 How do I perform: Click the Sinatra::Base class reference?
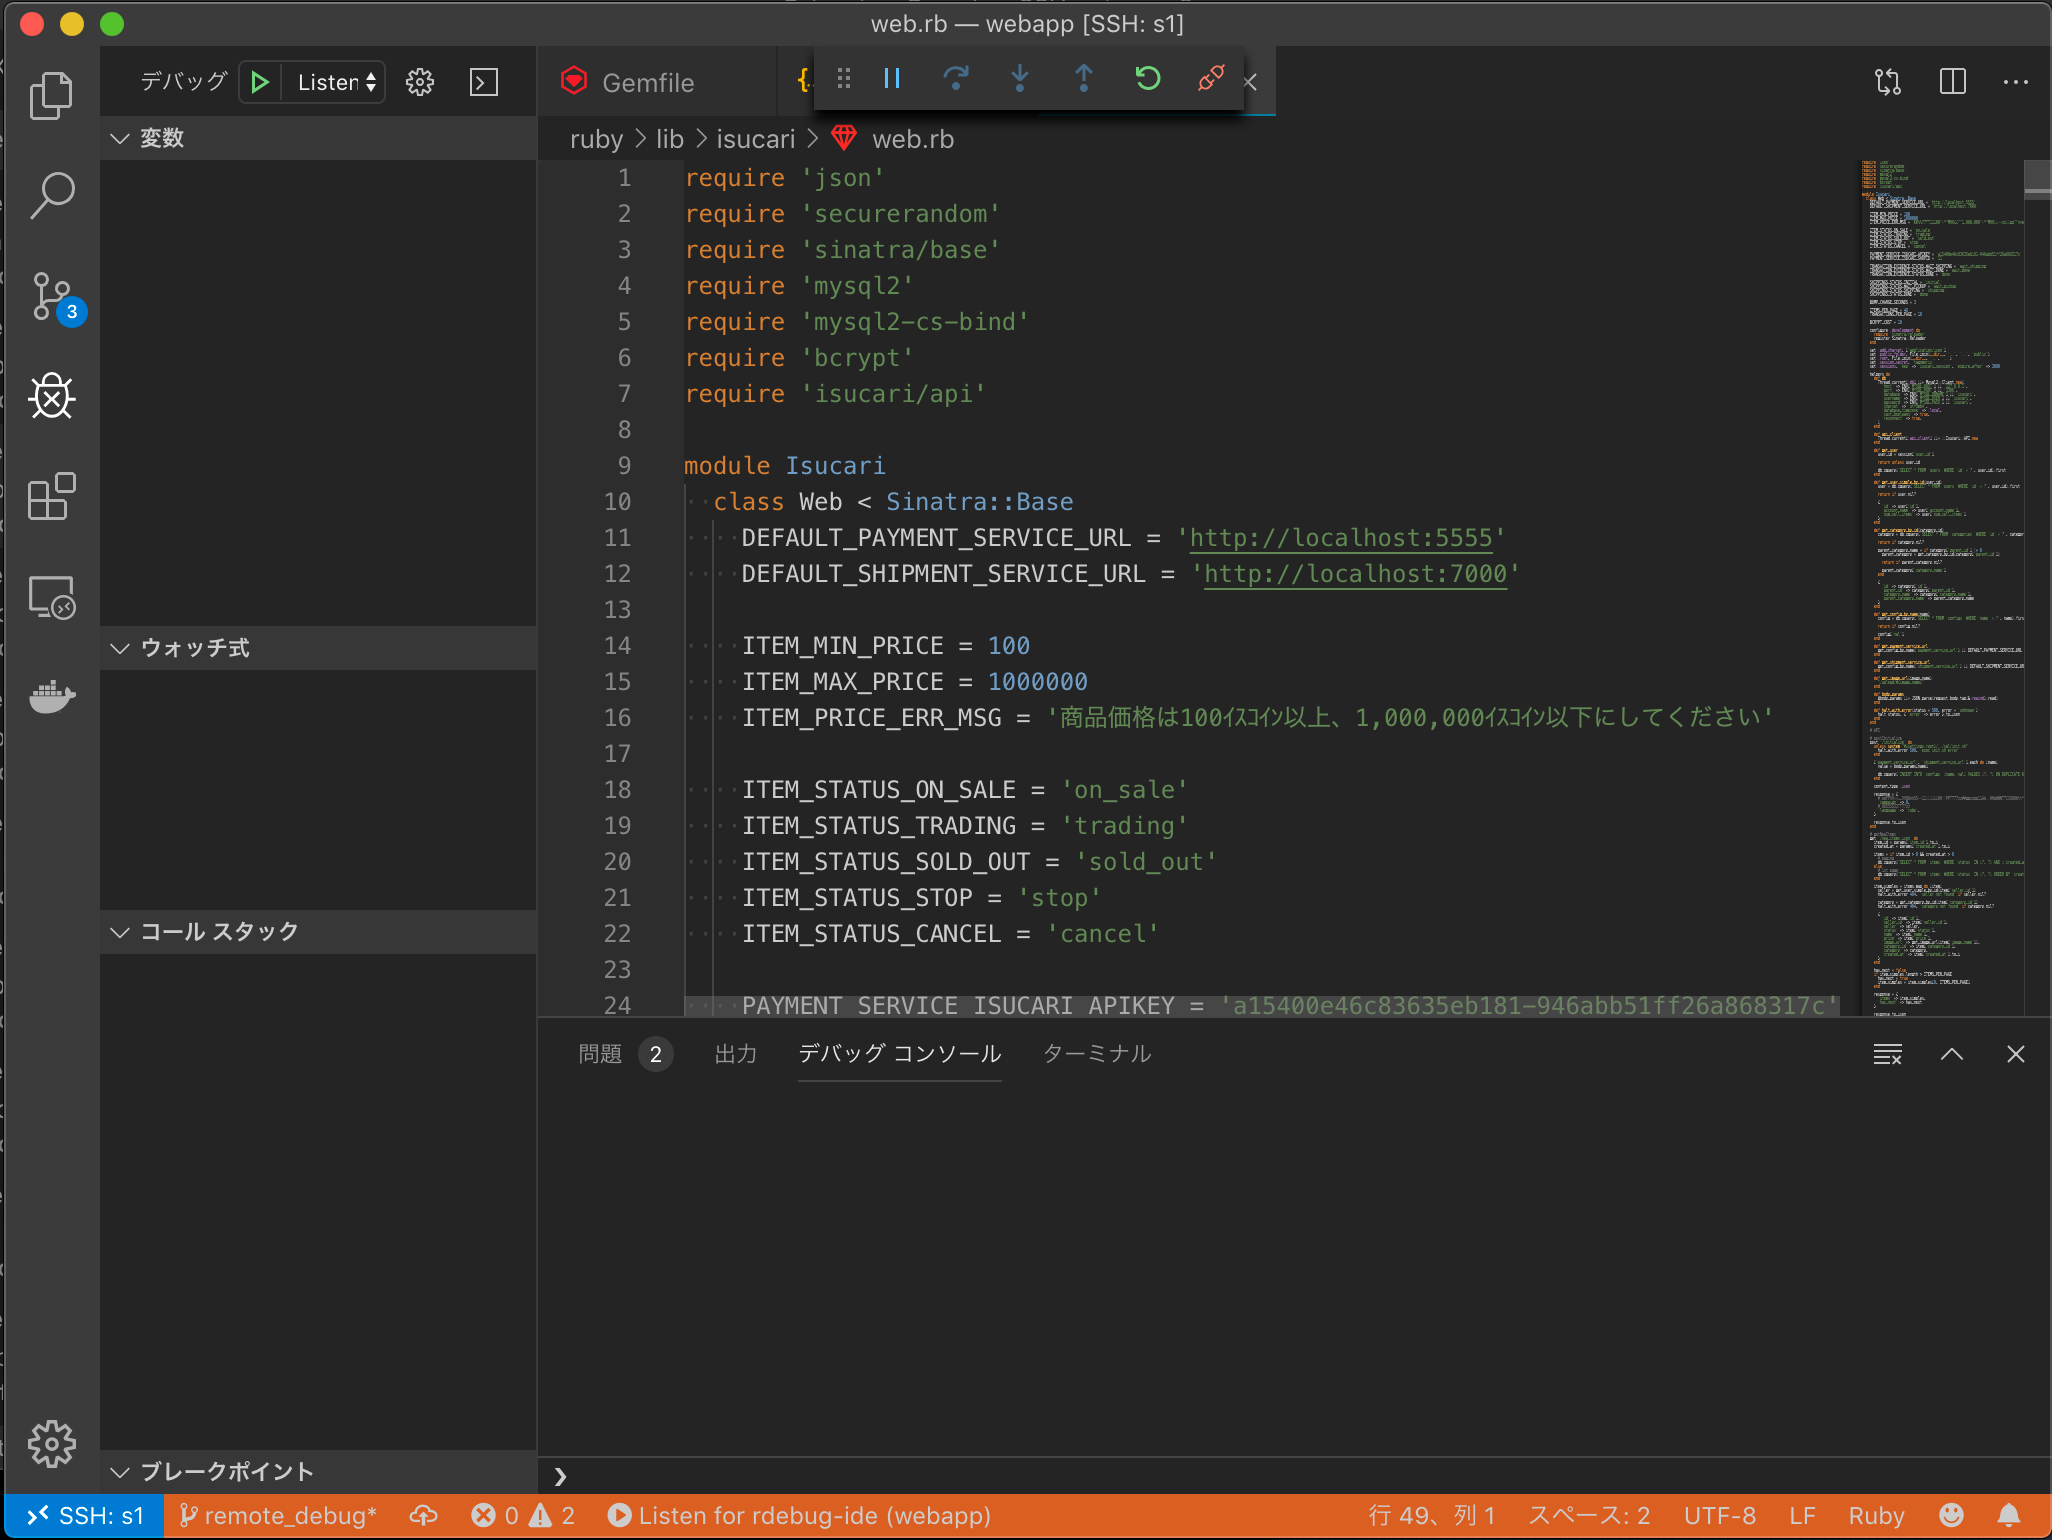click(979, 502)
